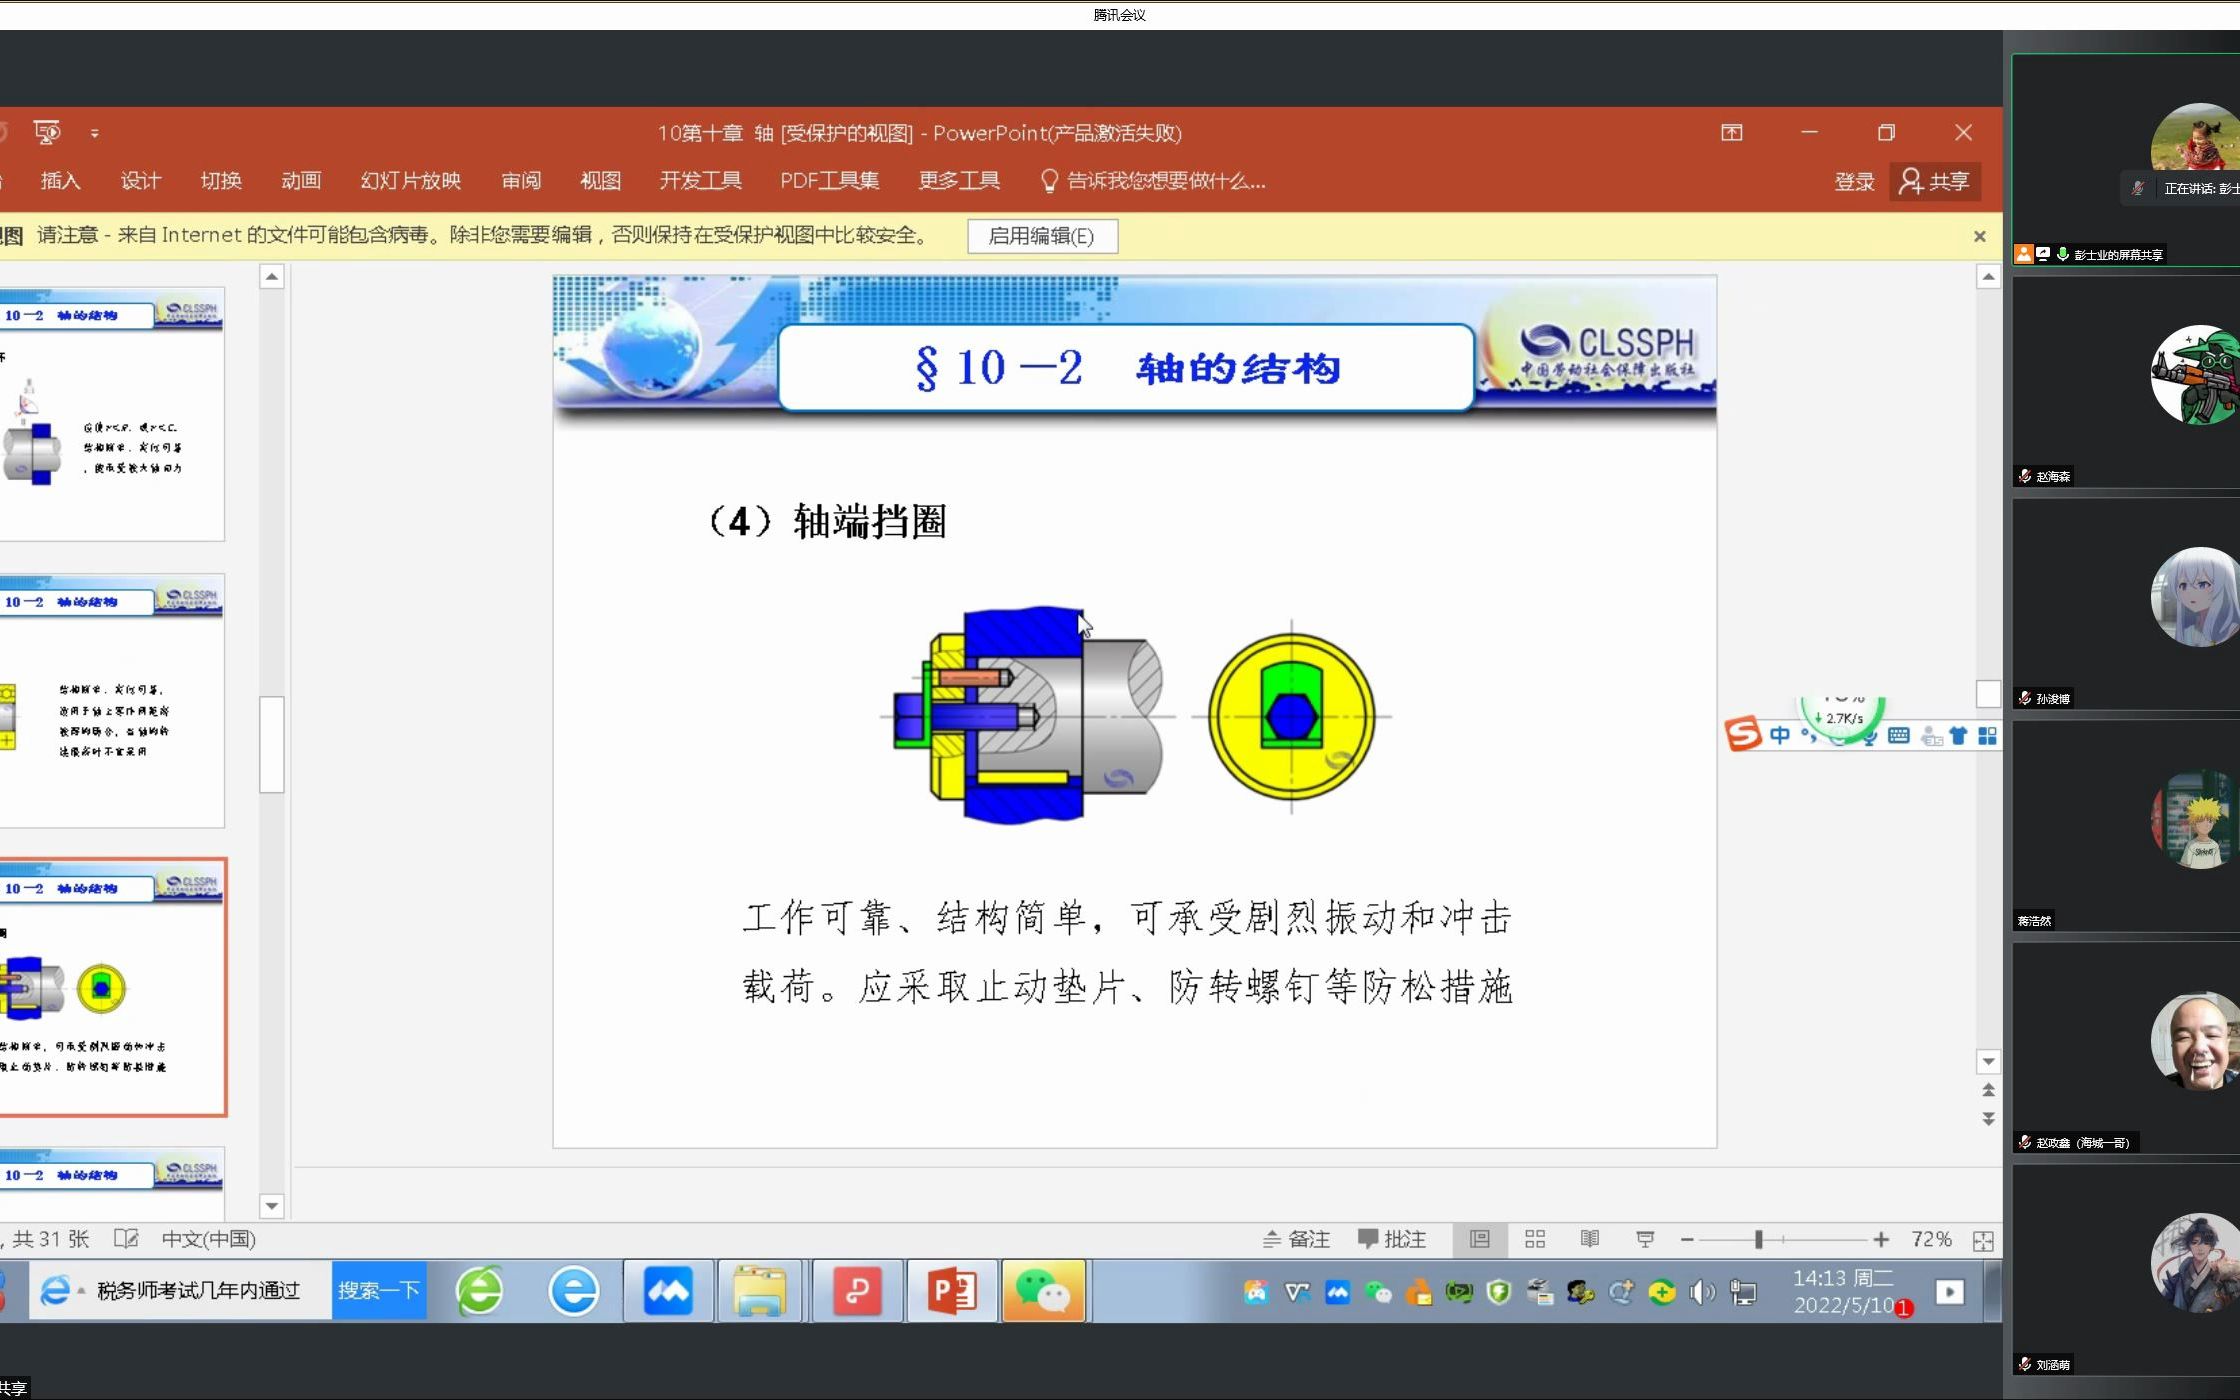Screen dimensions: 2240x1400
Task: Click the 共享 share button
Action: click(x=1935, y=182)
